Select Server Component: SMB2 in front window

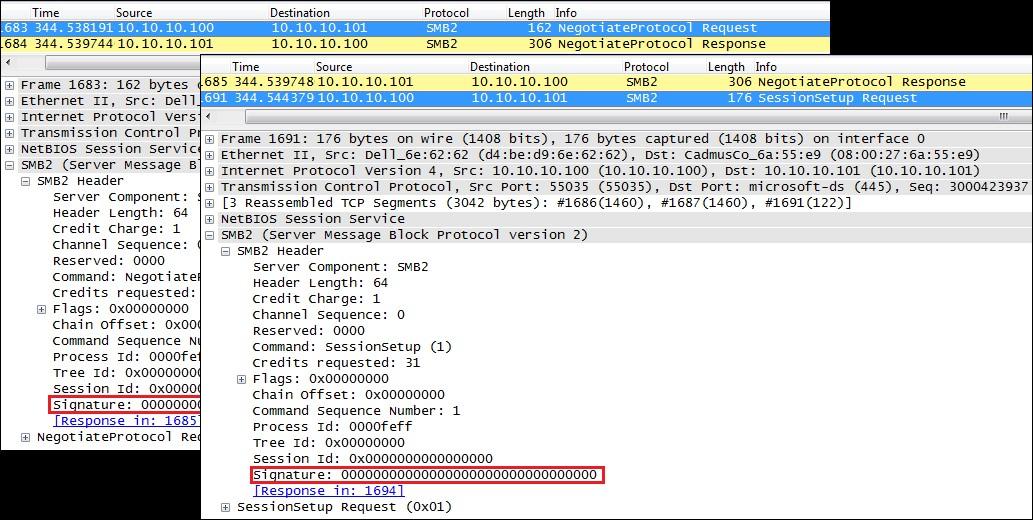340,267
